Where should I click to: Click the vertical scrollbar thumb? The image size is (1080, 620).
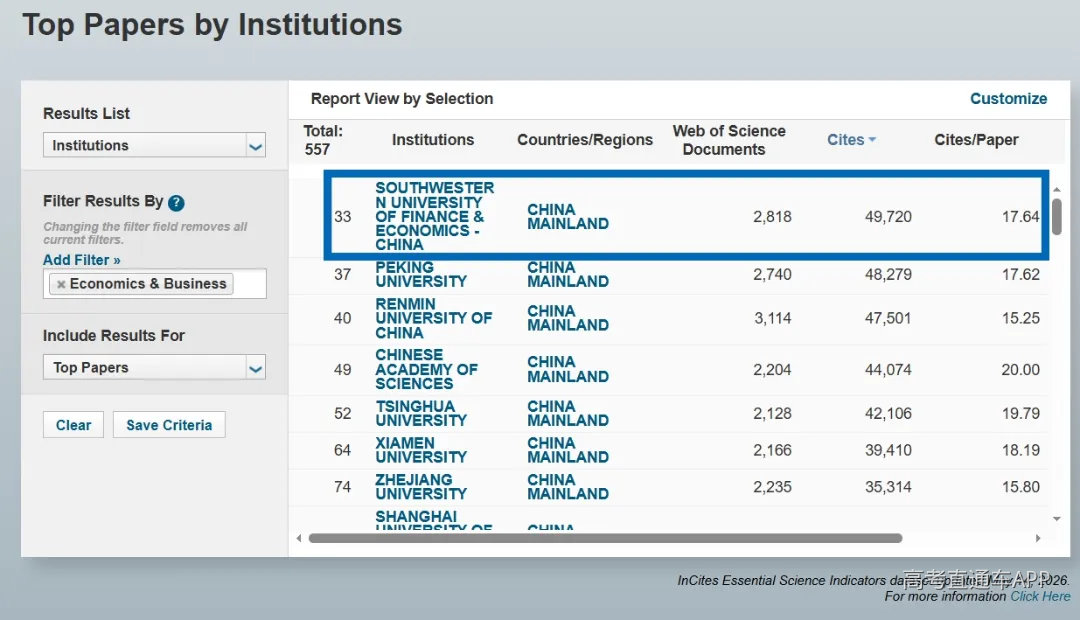[x=1057, y=216]
